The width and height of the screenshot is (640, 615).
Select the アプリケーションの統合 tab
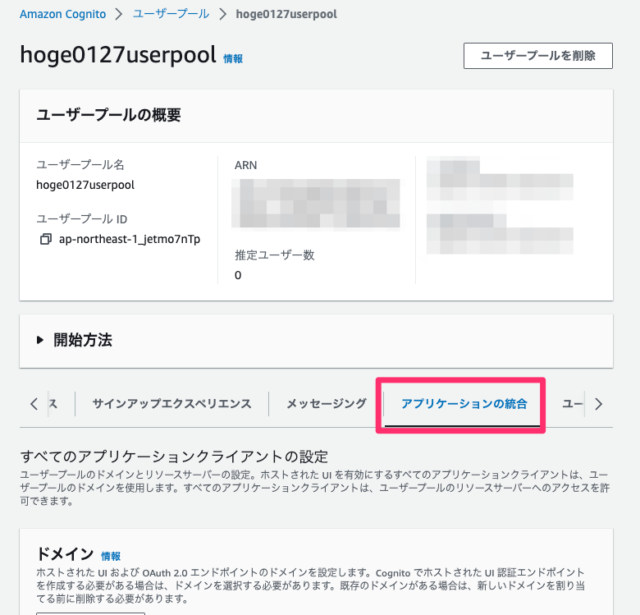(x=464, y=404)
